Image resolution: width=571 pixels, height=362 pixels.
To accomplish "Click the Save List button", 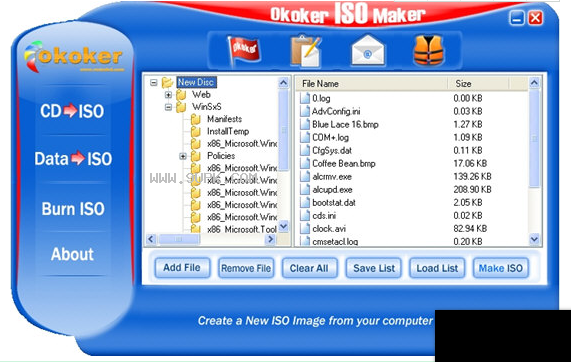I will pyautogui.click(x=374, y=268).
